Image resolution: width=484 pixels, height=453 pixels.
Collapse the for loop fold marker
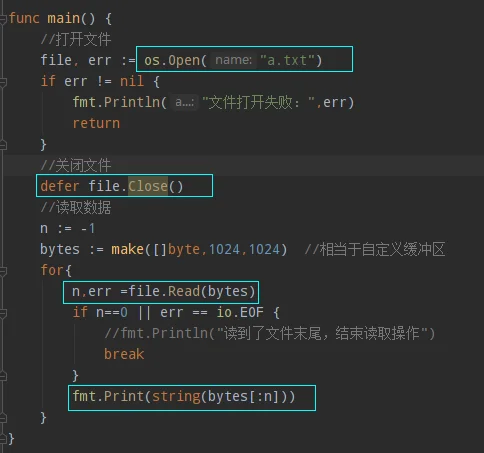[3, 271]
